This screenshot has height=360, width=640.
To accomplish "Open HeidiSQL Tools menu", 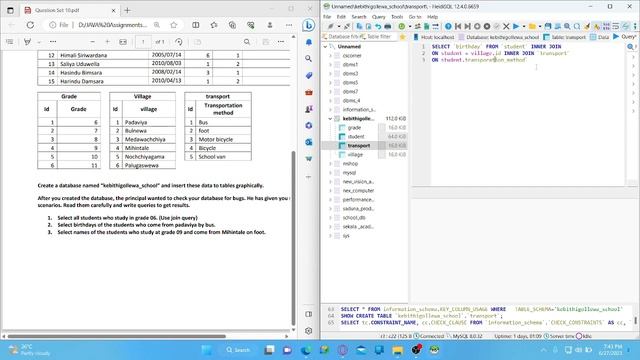I will tap(397, 17).
